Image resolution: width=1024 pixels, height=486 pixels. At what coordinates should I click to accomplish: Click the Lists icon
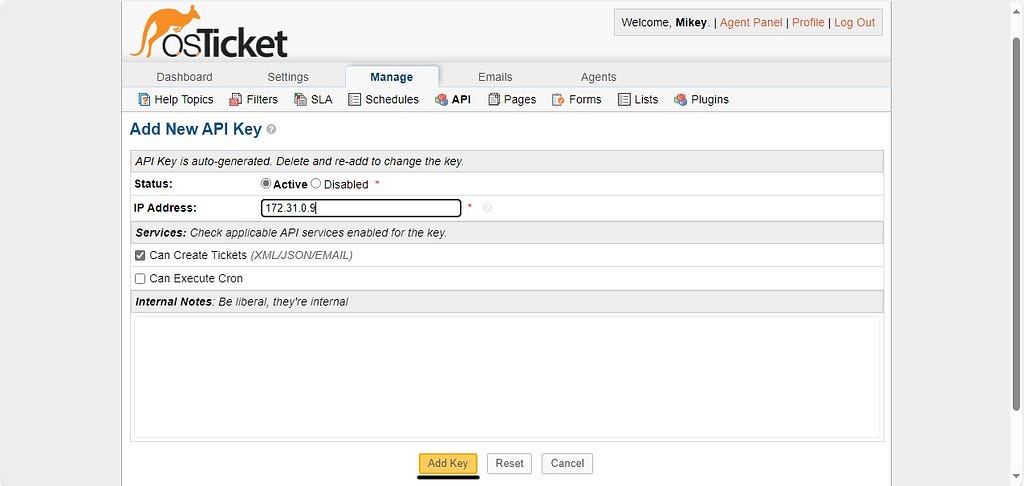point(624,99)
